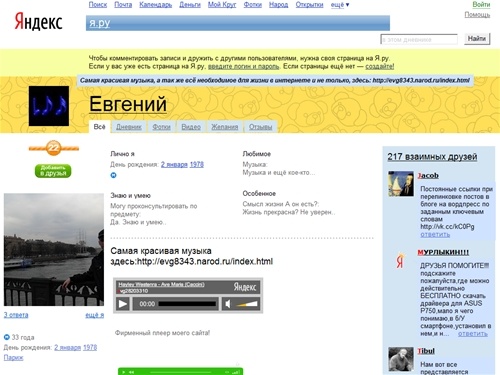Click the Яндекс logo inside the player
500x375 pixels.
click(x=245, y=287)
